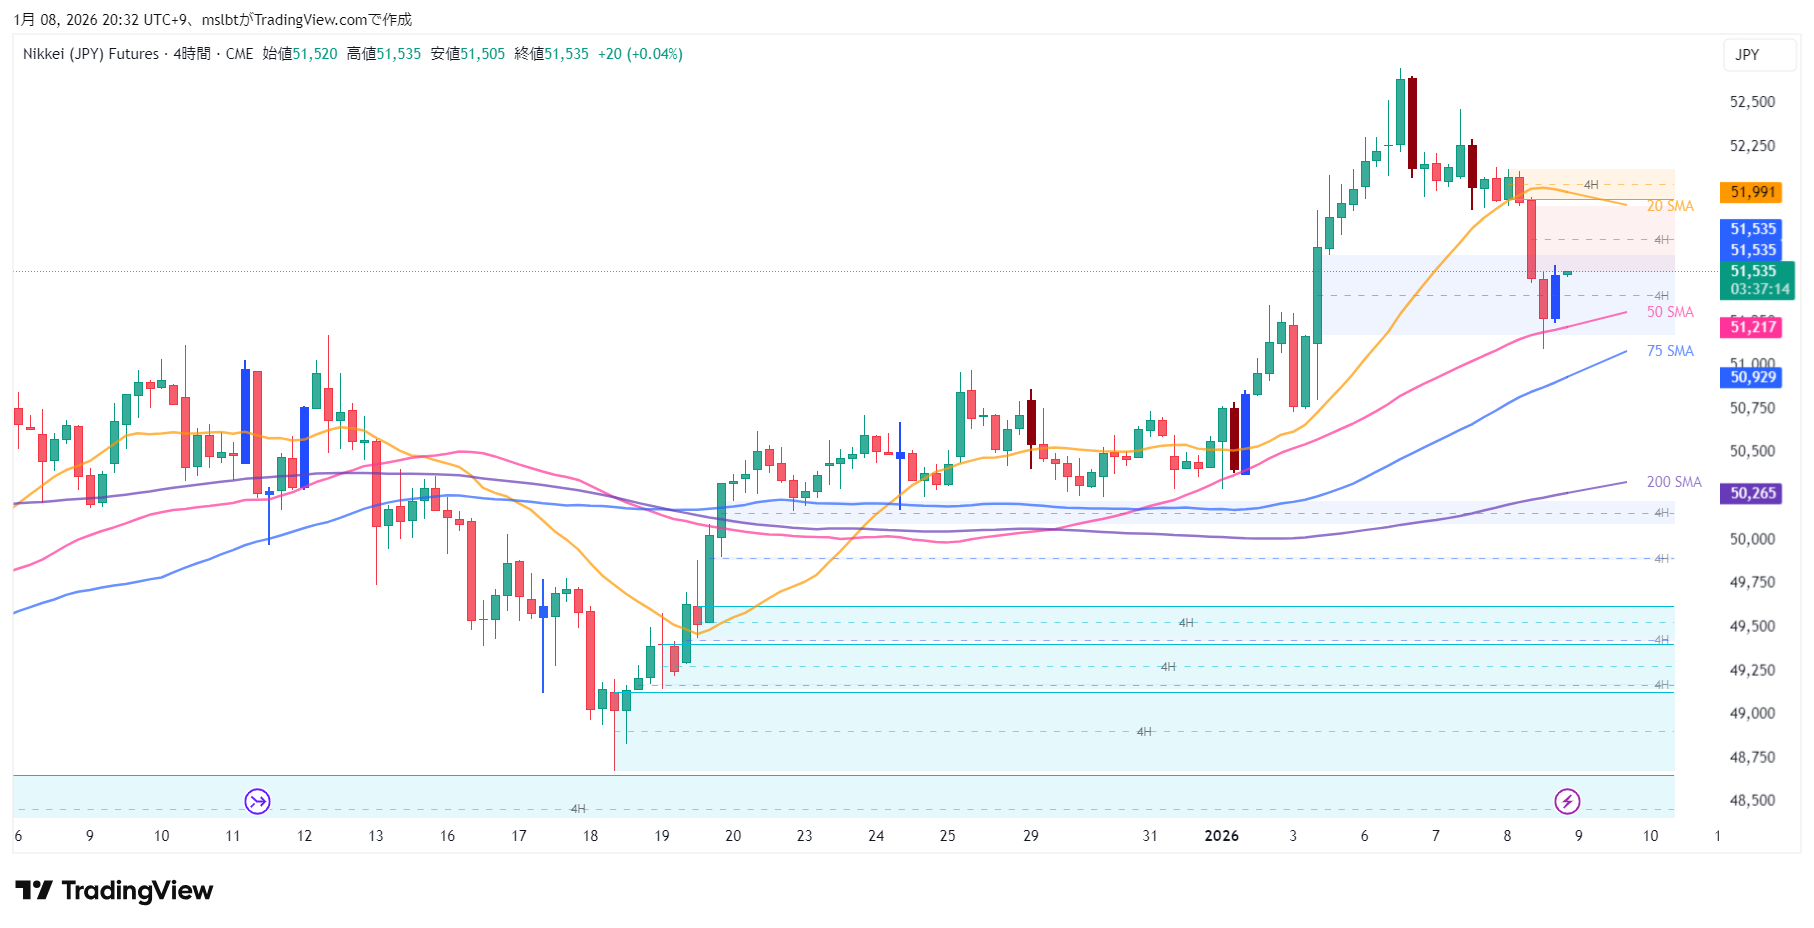Image resolution: width=1814 pixels, height=928 pixels.
Task: Click the orange 51,991 price label
Action: [x=1753, y=192]
